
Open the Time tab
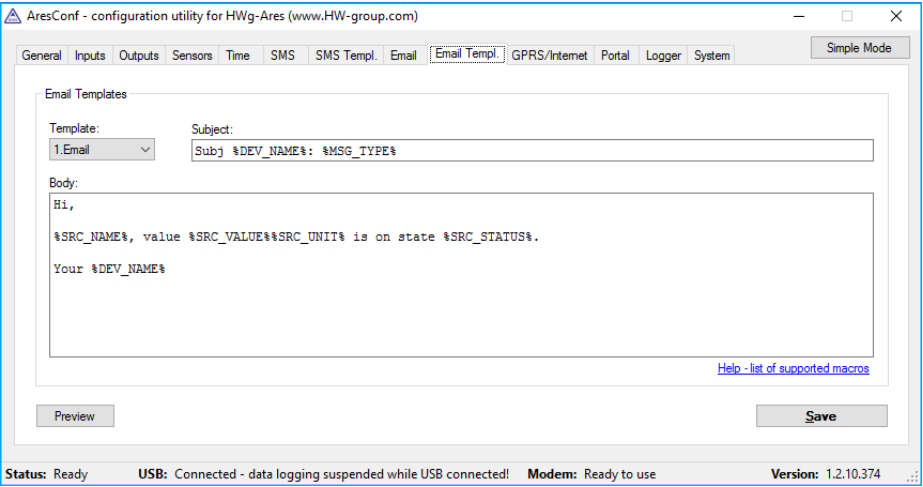tap(238, 56)
